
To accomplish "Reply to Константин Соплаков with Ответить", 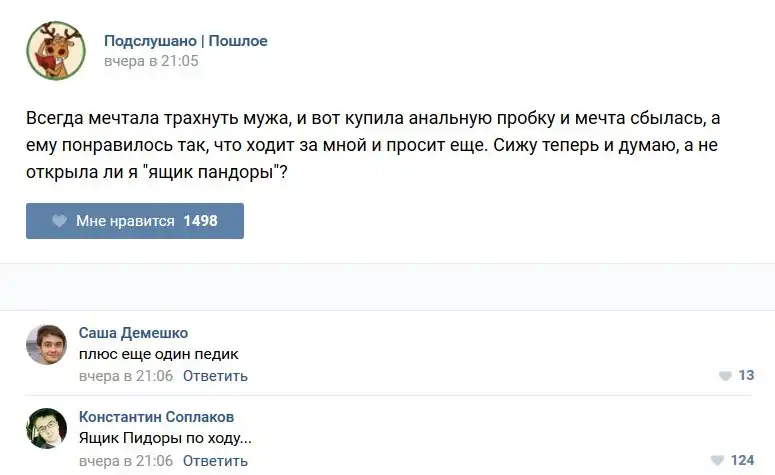I will pyautogui.click(x=215, y=460).
